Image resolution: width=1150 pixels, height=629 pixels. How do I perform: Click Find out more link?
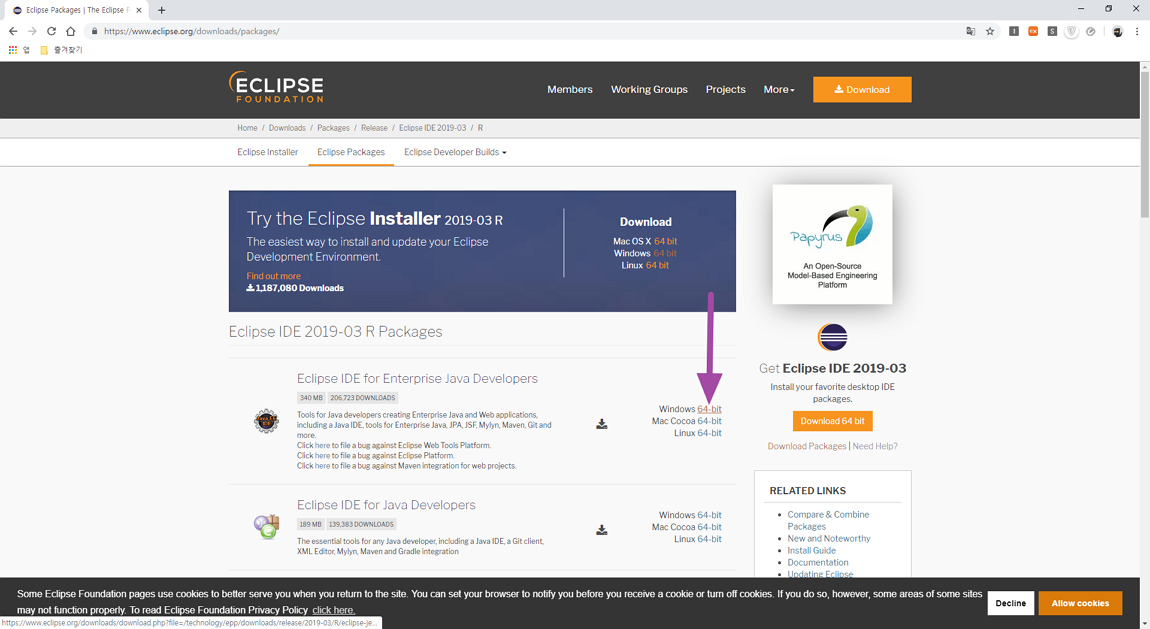pos(274,276)
